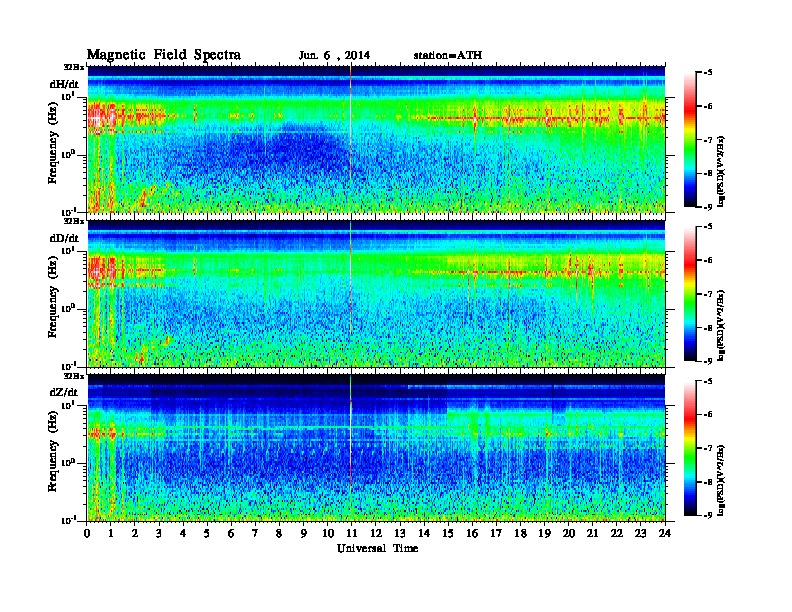Click the dH/dt spectrogram plot area
This screenshot has width=792, height=612.
tap(376, 139)
